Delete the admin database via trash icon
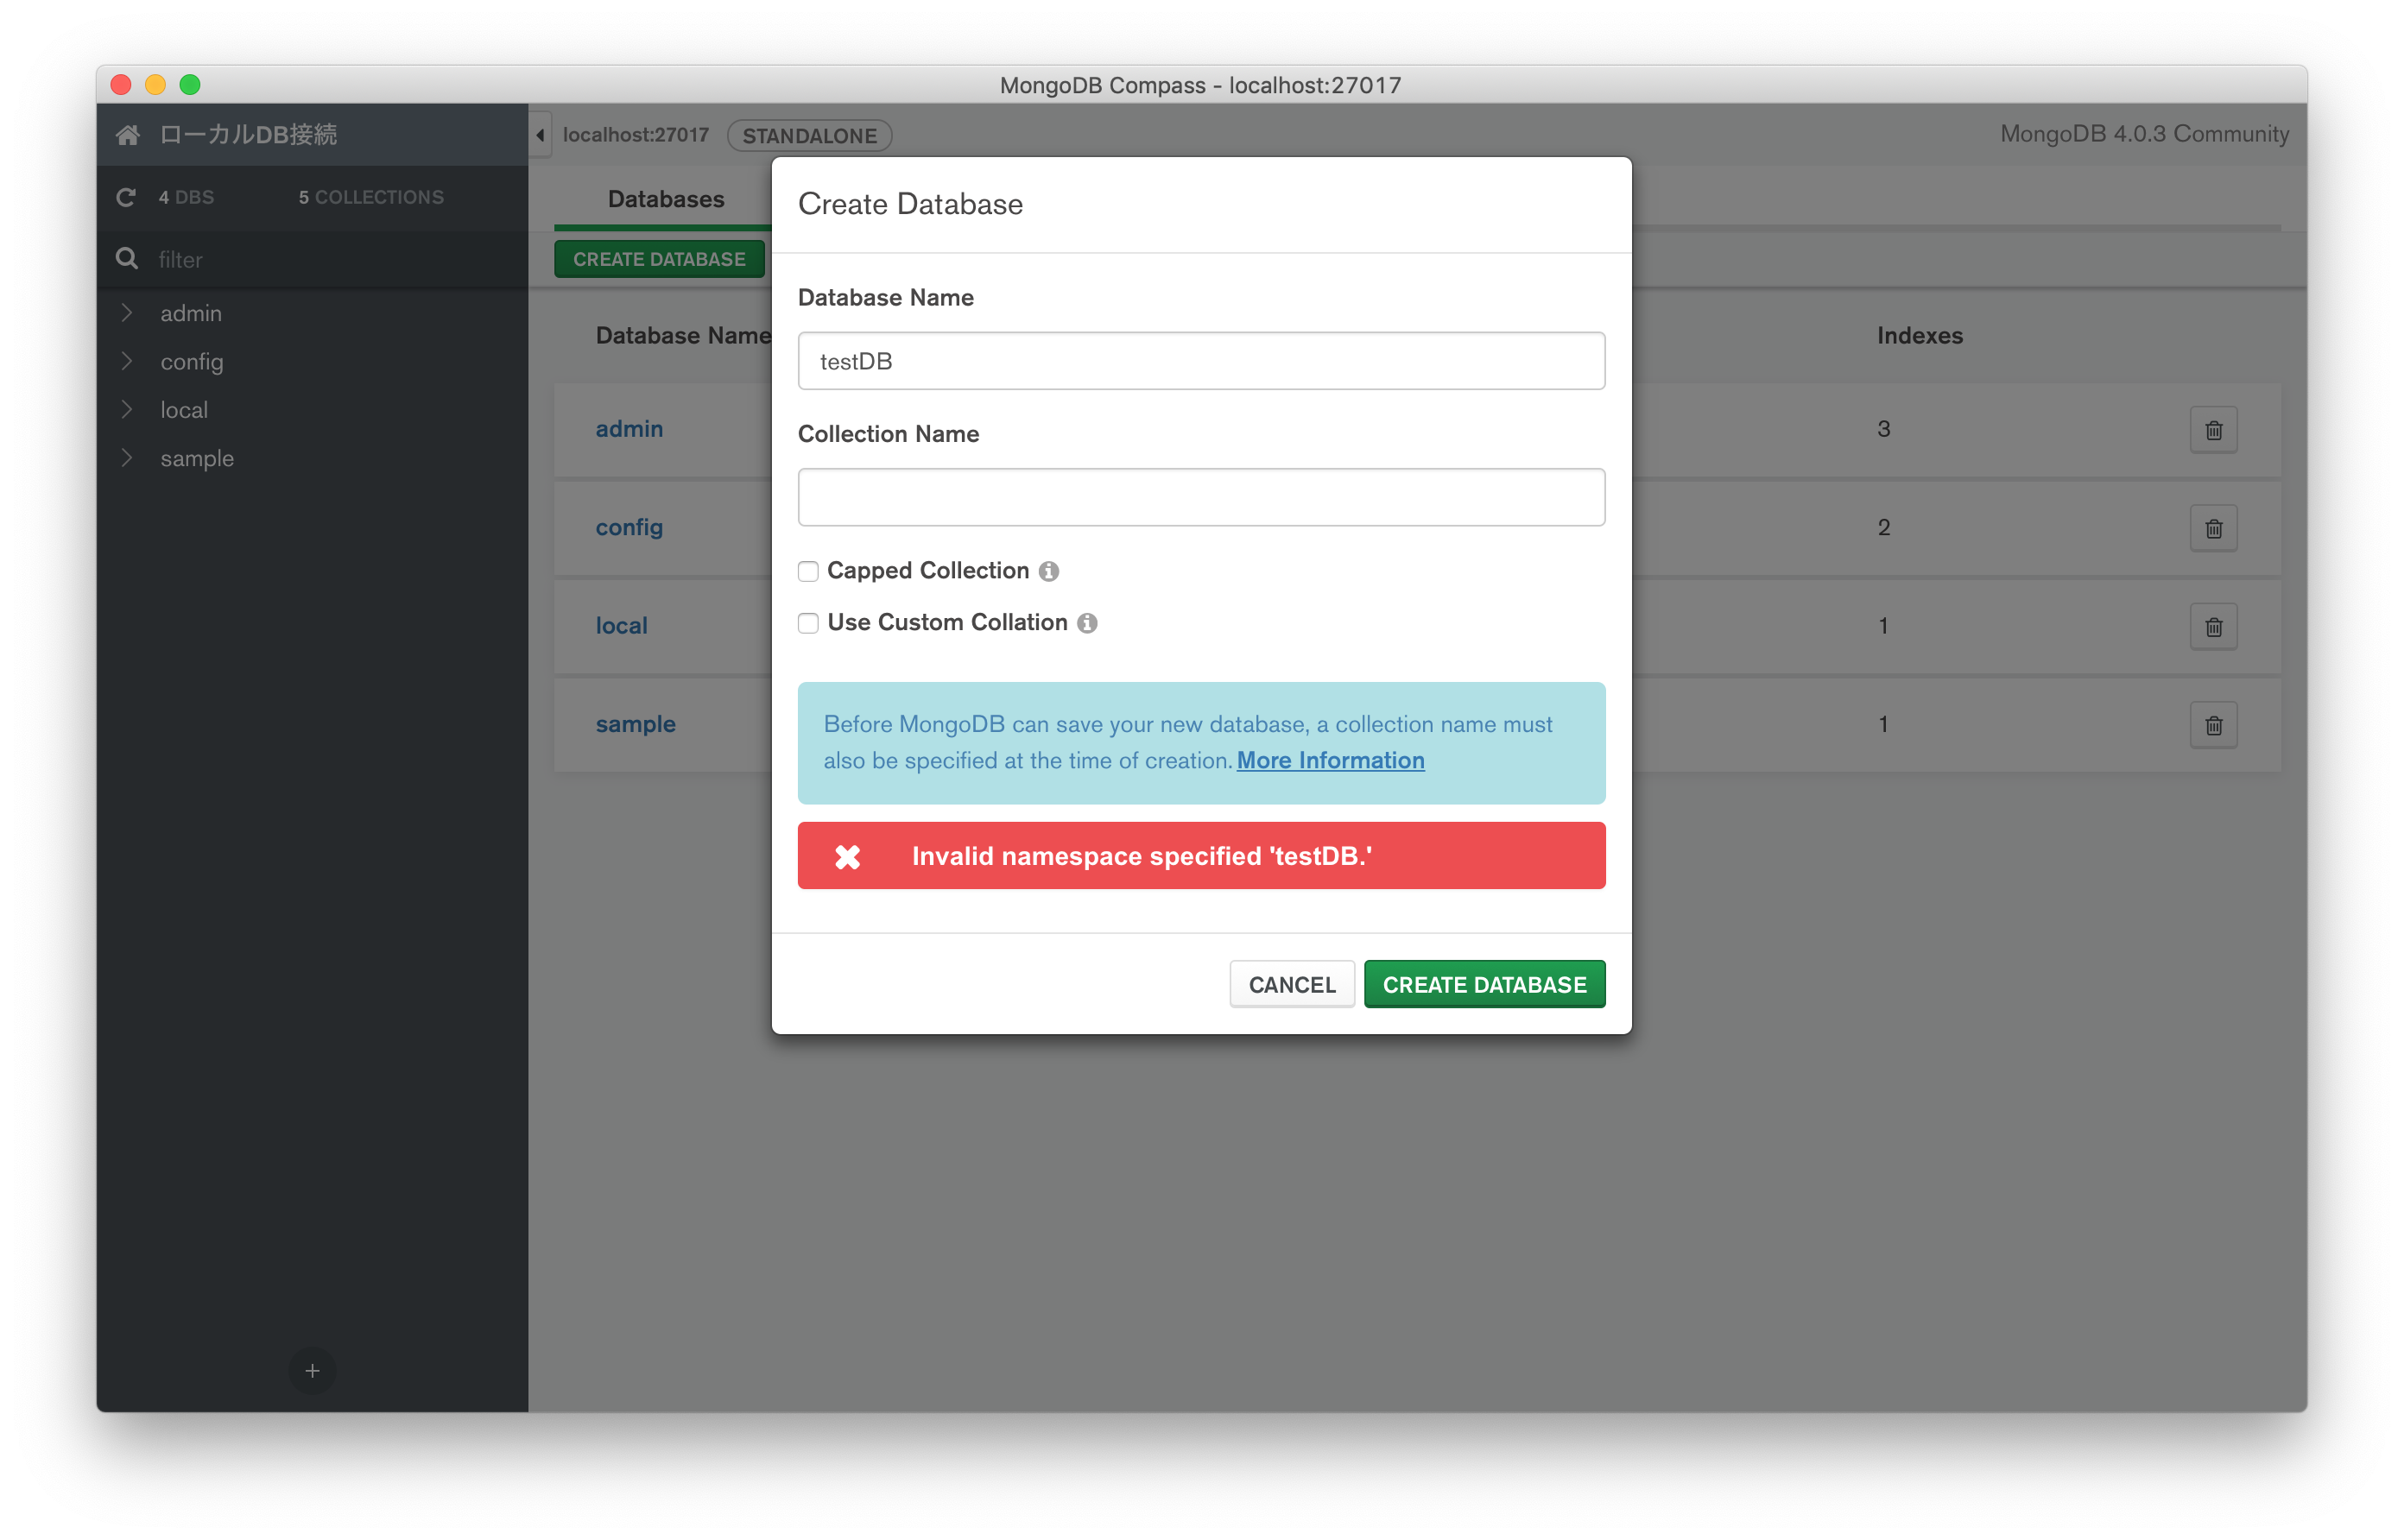Image resolution: width=2404 pixels, height=1540 pixels. pyautogui.click(x=2214, y=429)
